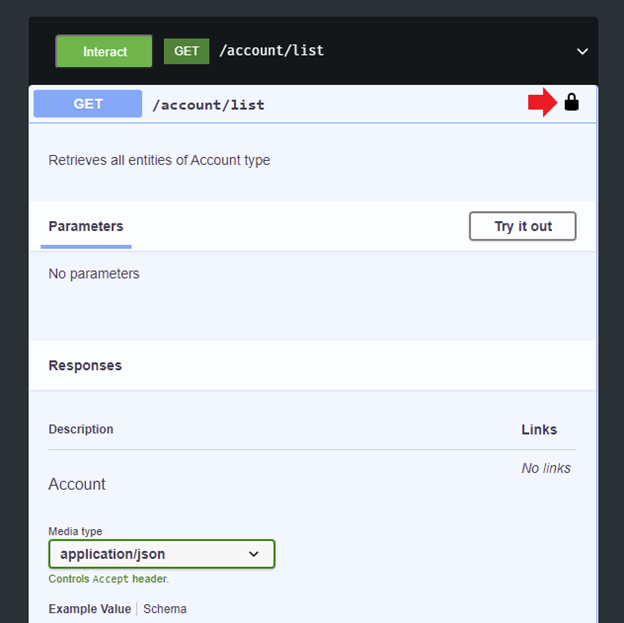Click the black padlock authorization icon

click(571, 102)
